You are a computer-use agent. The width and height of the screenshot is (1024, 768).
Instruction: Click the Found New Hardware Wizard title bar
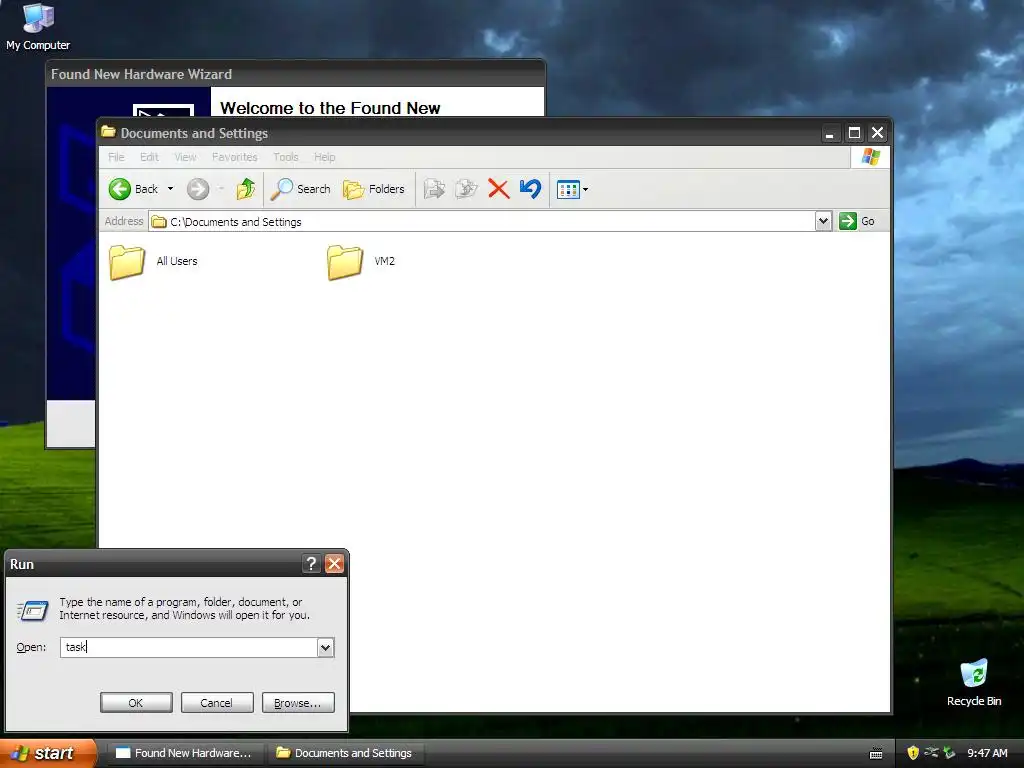tap(295, 74)
